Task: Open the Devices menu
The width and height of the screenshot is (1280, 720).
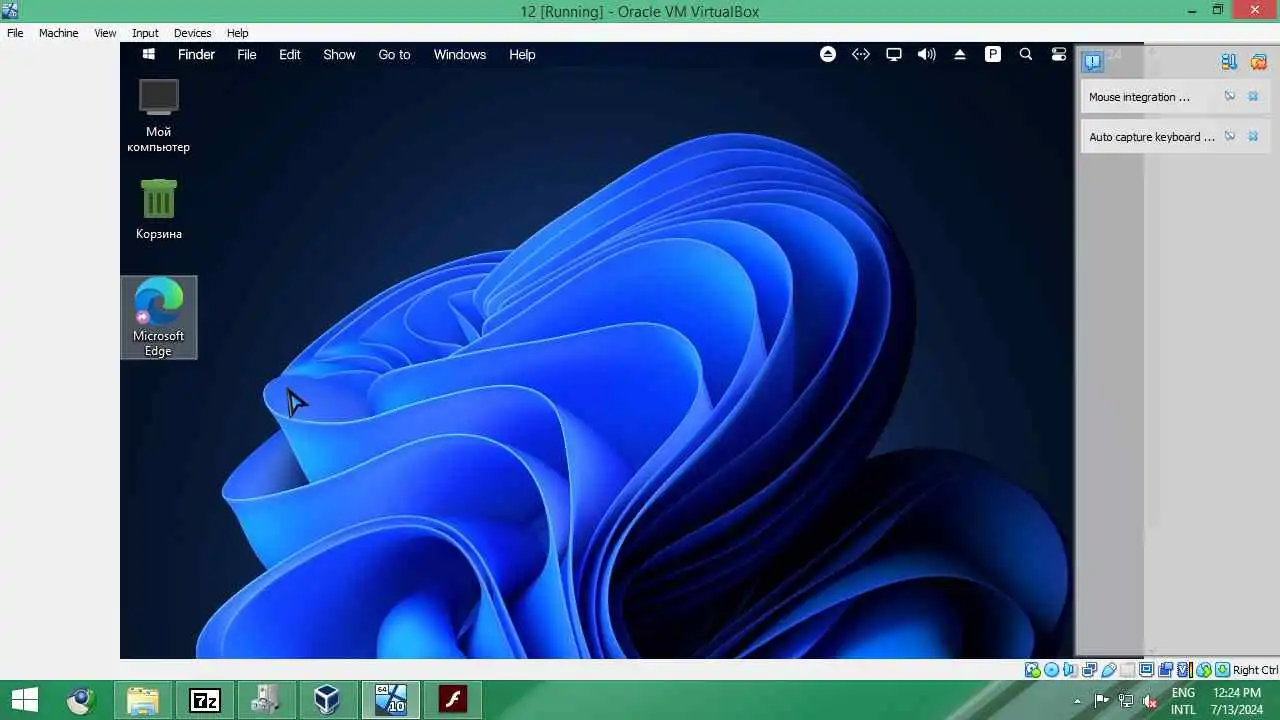Action: (x=192, y=33)
